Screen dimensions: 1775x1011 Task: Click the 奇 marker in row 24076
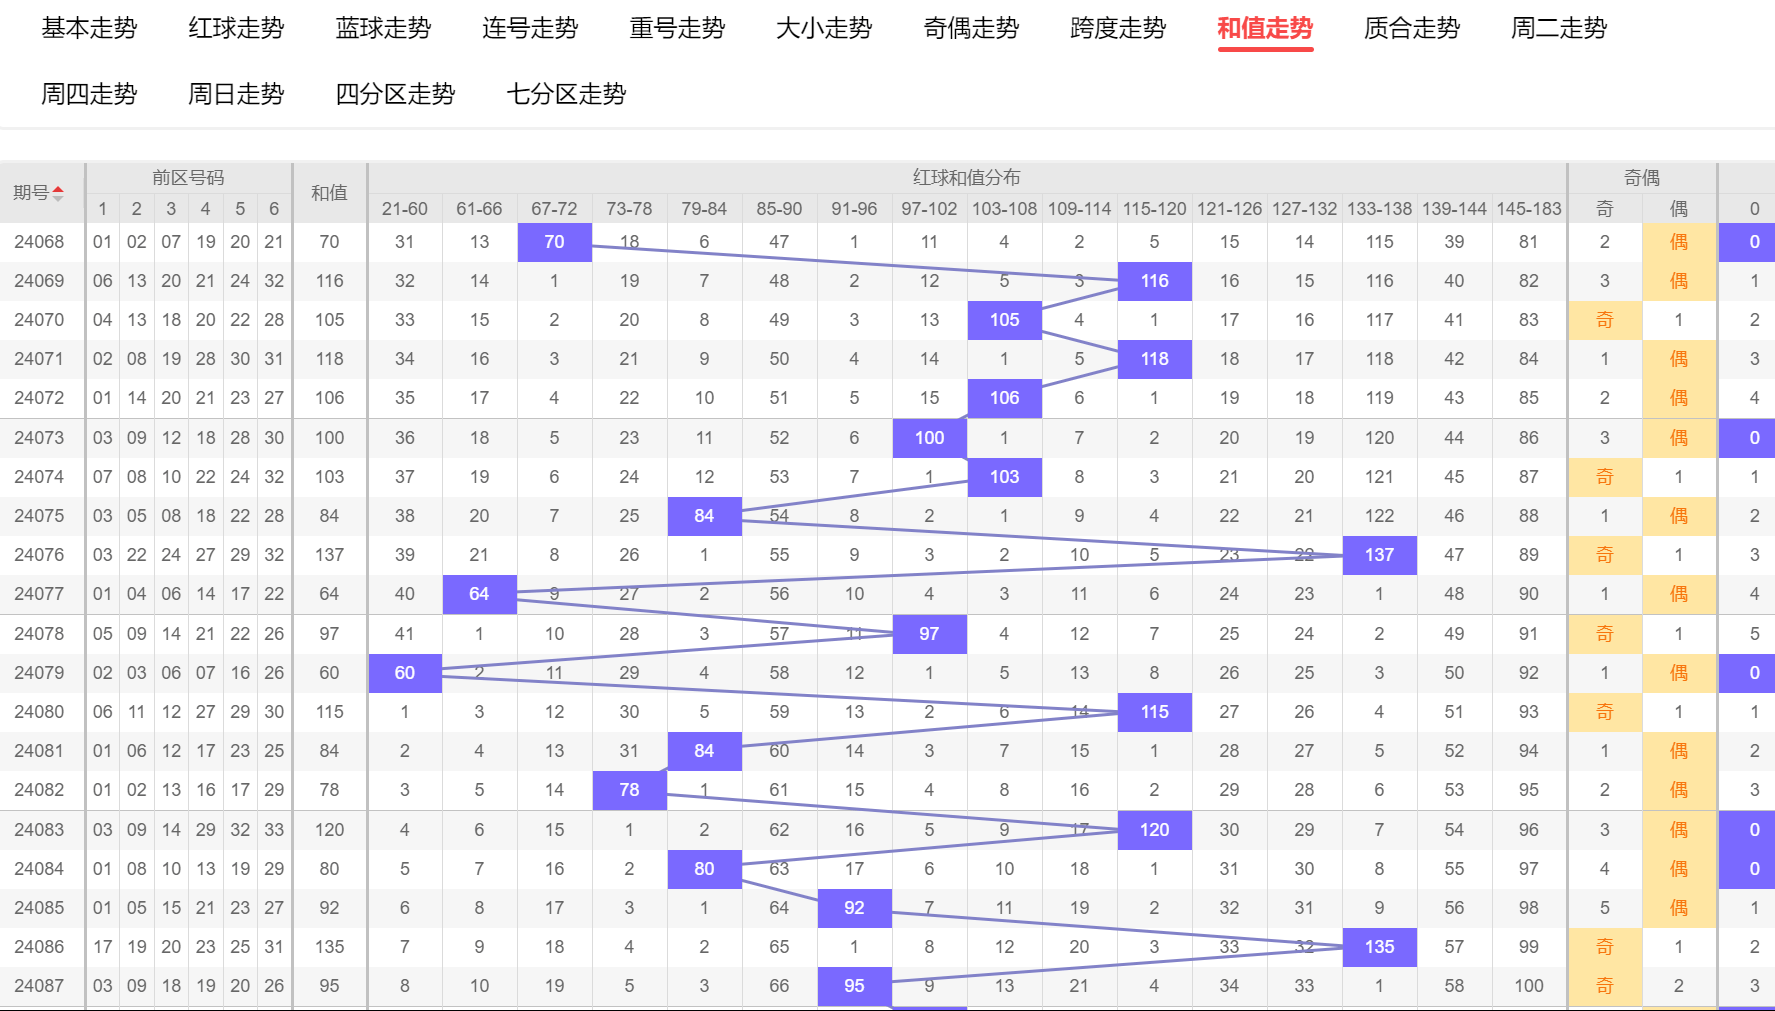[1604, 555]
